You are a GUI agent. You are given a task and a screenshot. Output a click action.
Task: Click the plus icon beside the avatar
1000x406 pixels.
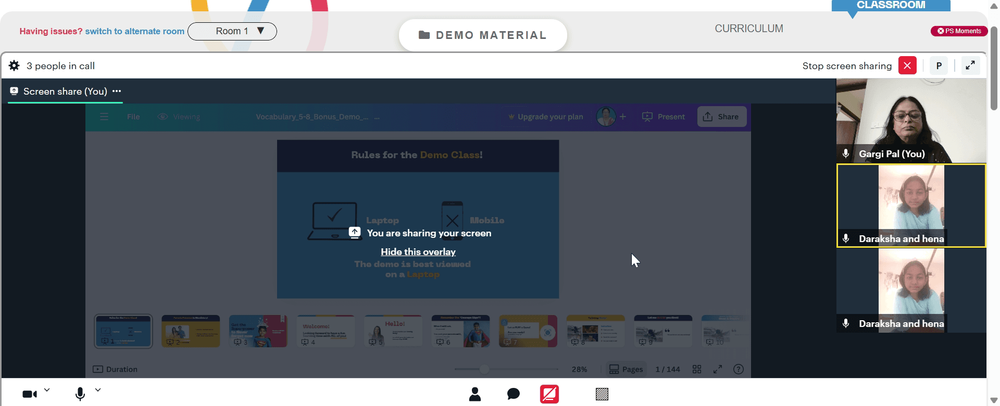click(x=622, y=117)
